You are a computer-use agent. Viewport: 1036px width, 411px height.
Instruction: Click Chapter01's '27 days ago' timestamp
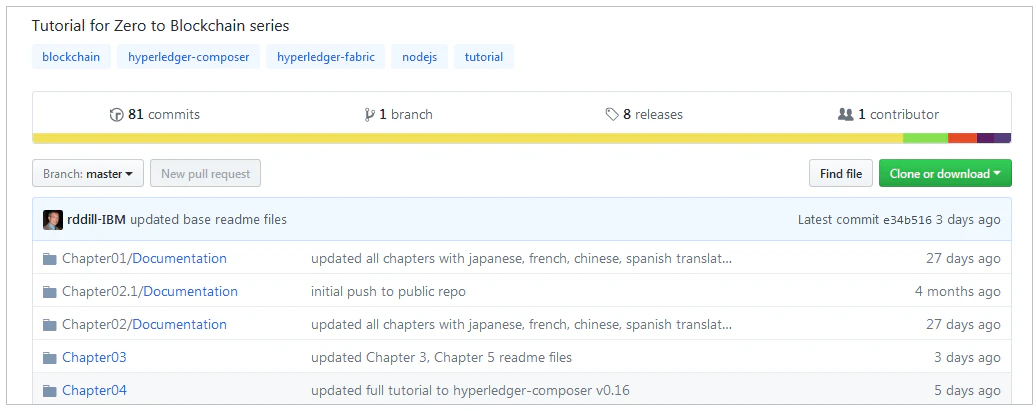tap(963, 258)
